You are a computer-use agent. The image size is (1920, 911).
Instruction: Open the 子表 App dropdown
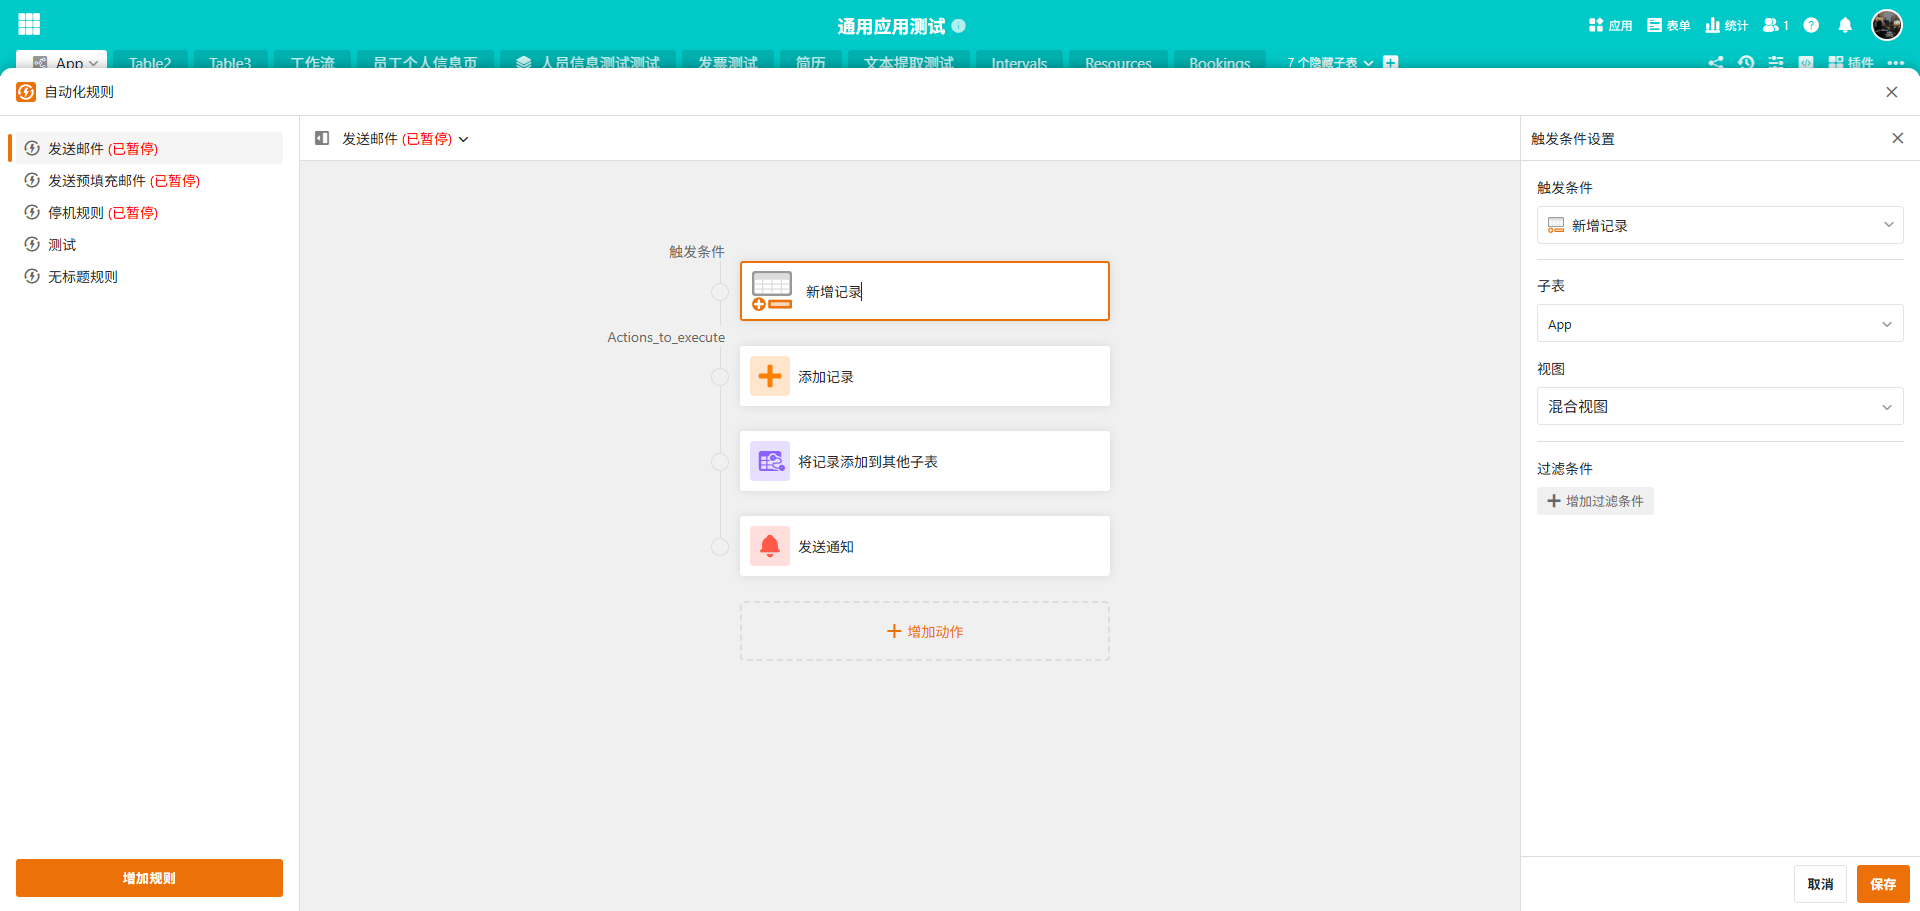pyautogui.click(x=1719, y=324)
